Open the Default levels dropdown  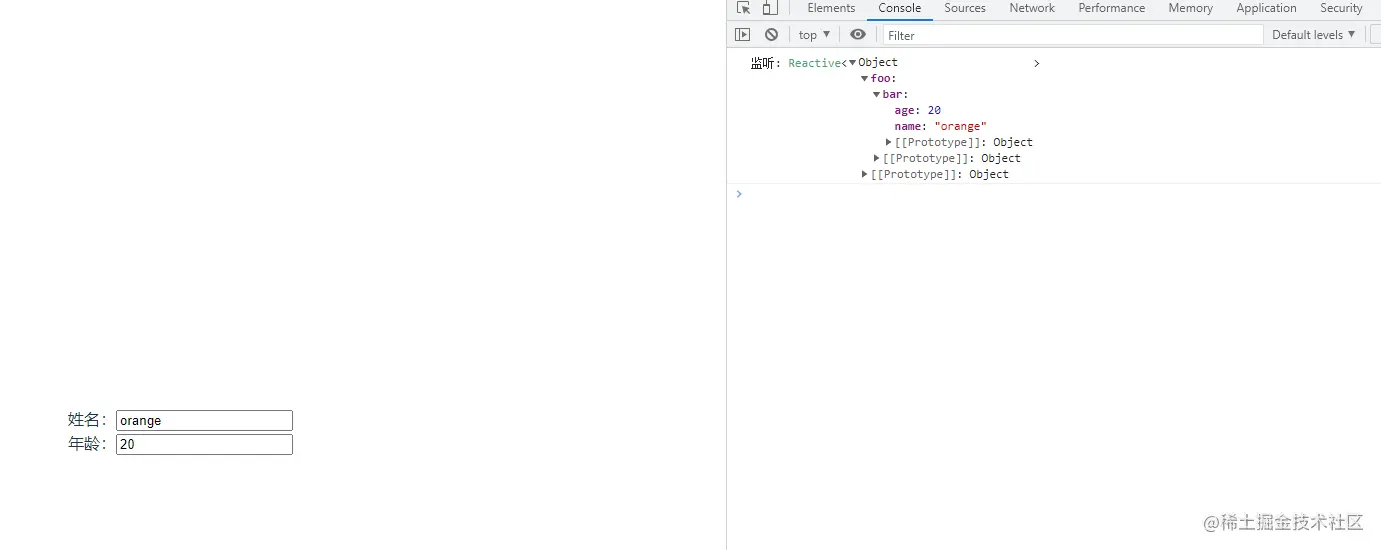click(x=1314, y=34)
